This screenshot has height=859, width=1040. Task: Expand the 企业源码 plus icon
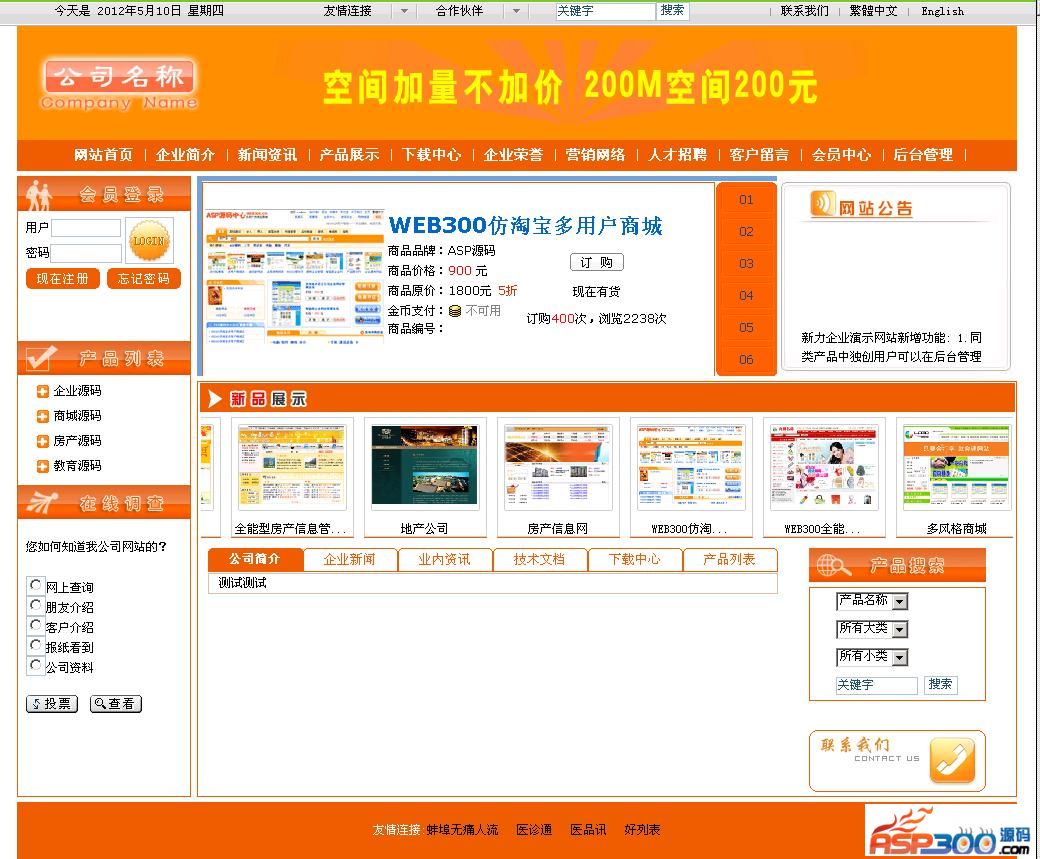pyautogui.click(x=42, y=391)
